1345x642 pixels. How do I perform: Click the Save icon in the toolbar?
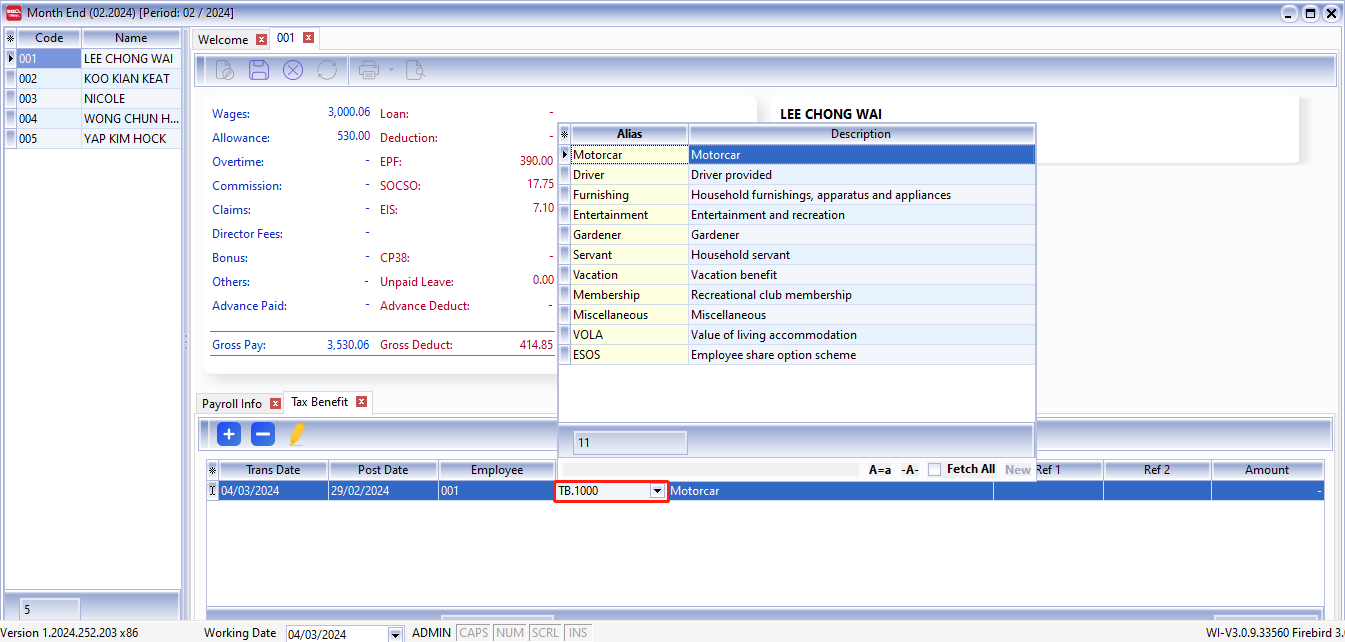point(259,70)
